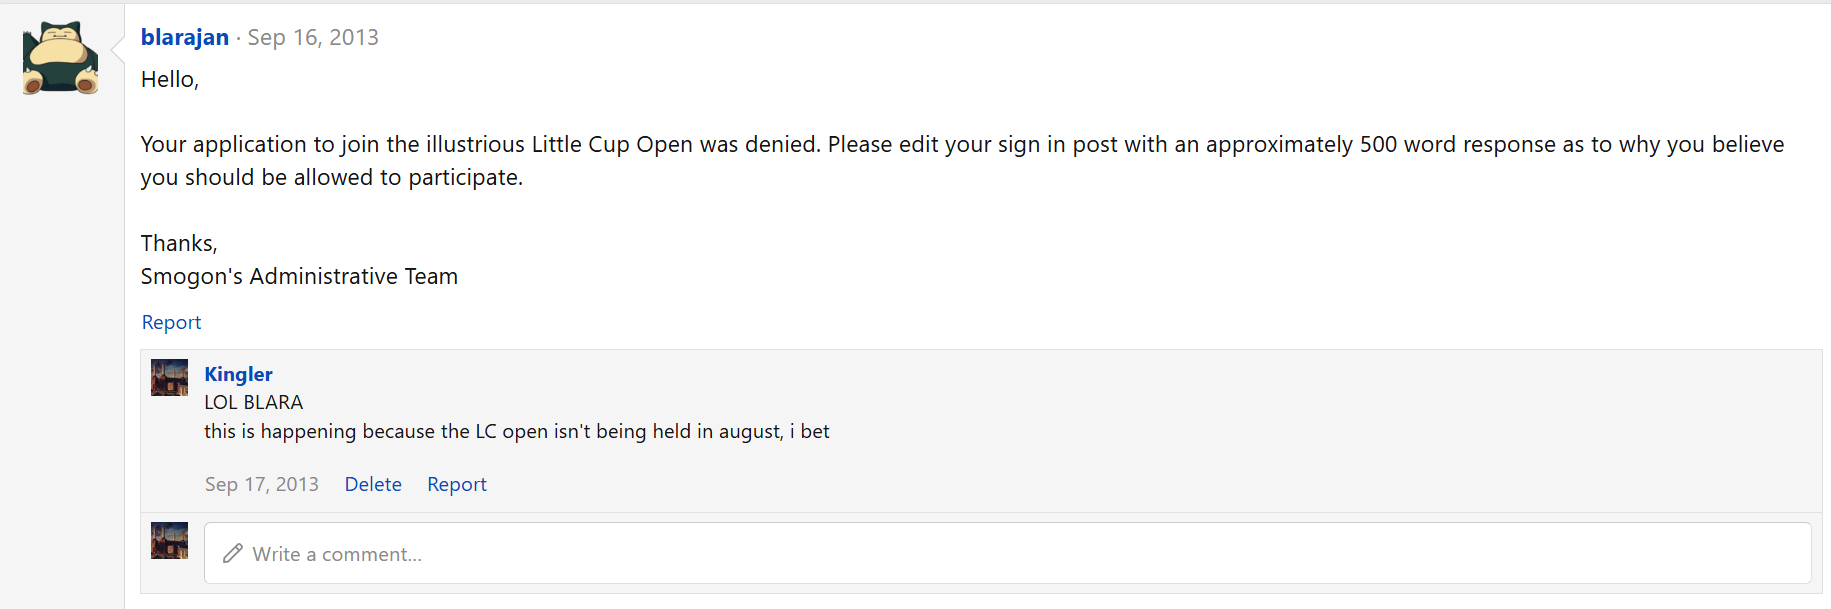This screenshot has height=609, width=1831.
Task: Open Kingler's profile from comment username
Action: (238, 374)
